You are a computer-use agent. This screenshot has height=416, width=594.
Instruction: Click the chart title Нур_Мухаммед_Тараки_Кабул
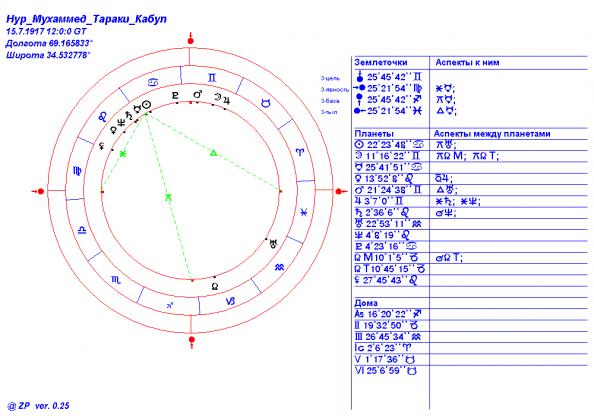coord(86,19)
